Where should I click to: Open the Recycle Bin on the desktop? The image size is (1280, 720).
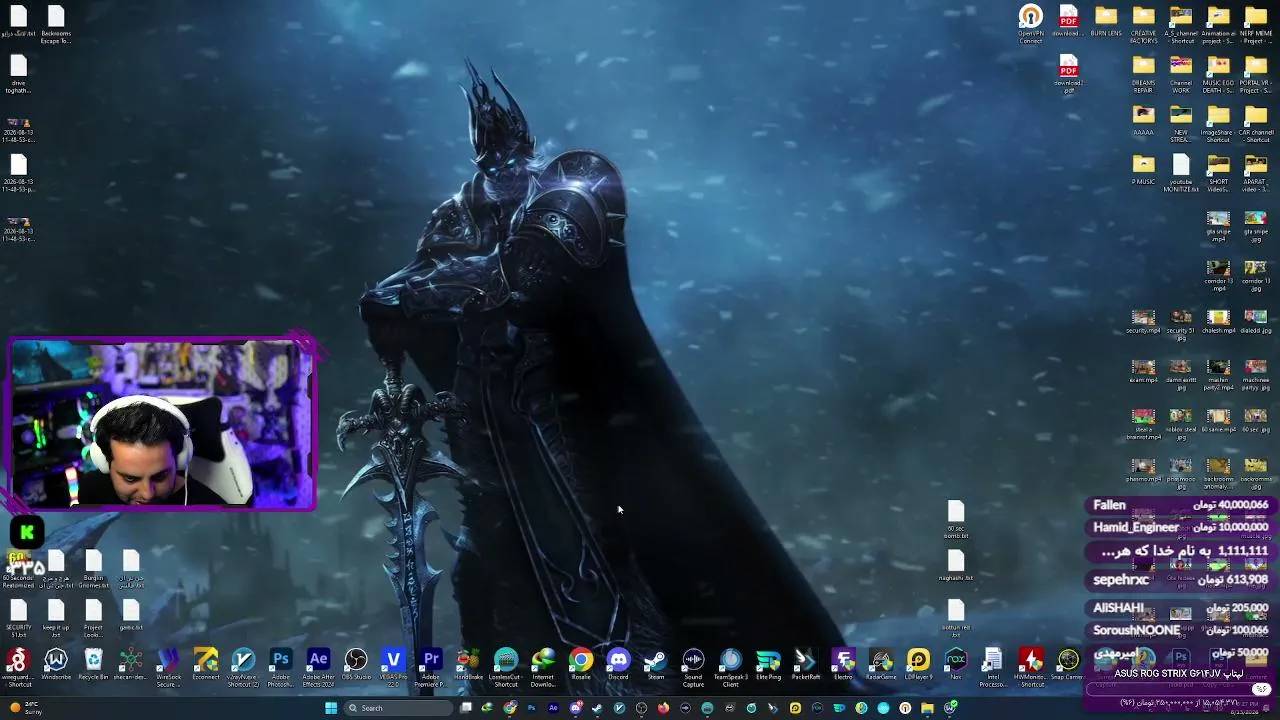pyautogui.click(x=93, y=666)
